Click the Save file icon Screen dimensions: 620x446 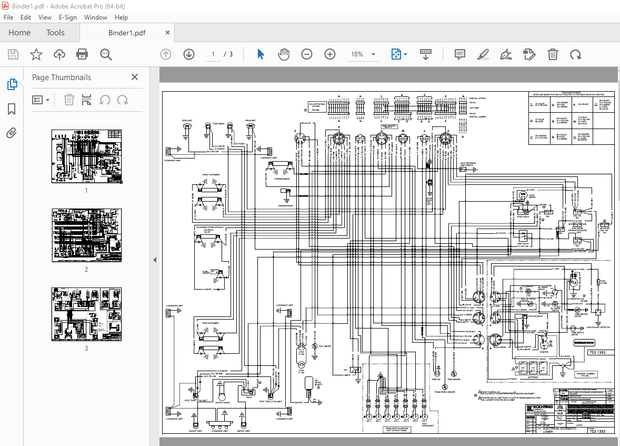coord(13,54)
